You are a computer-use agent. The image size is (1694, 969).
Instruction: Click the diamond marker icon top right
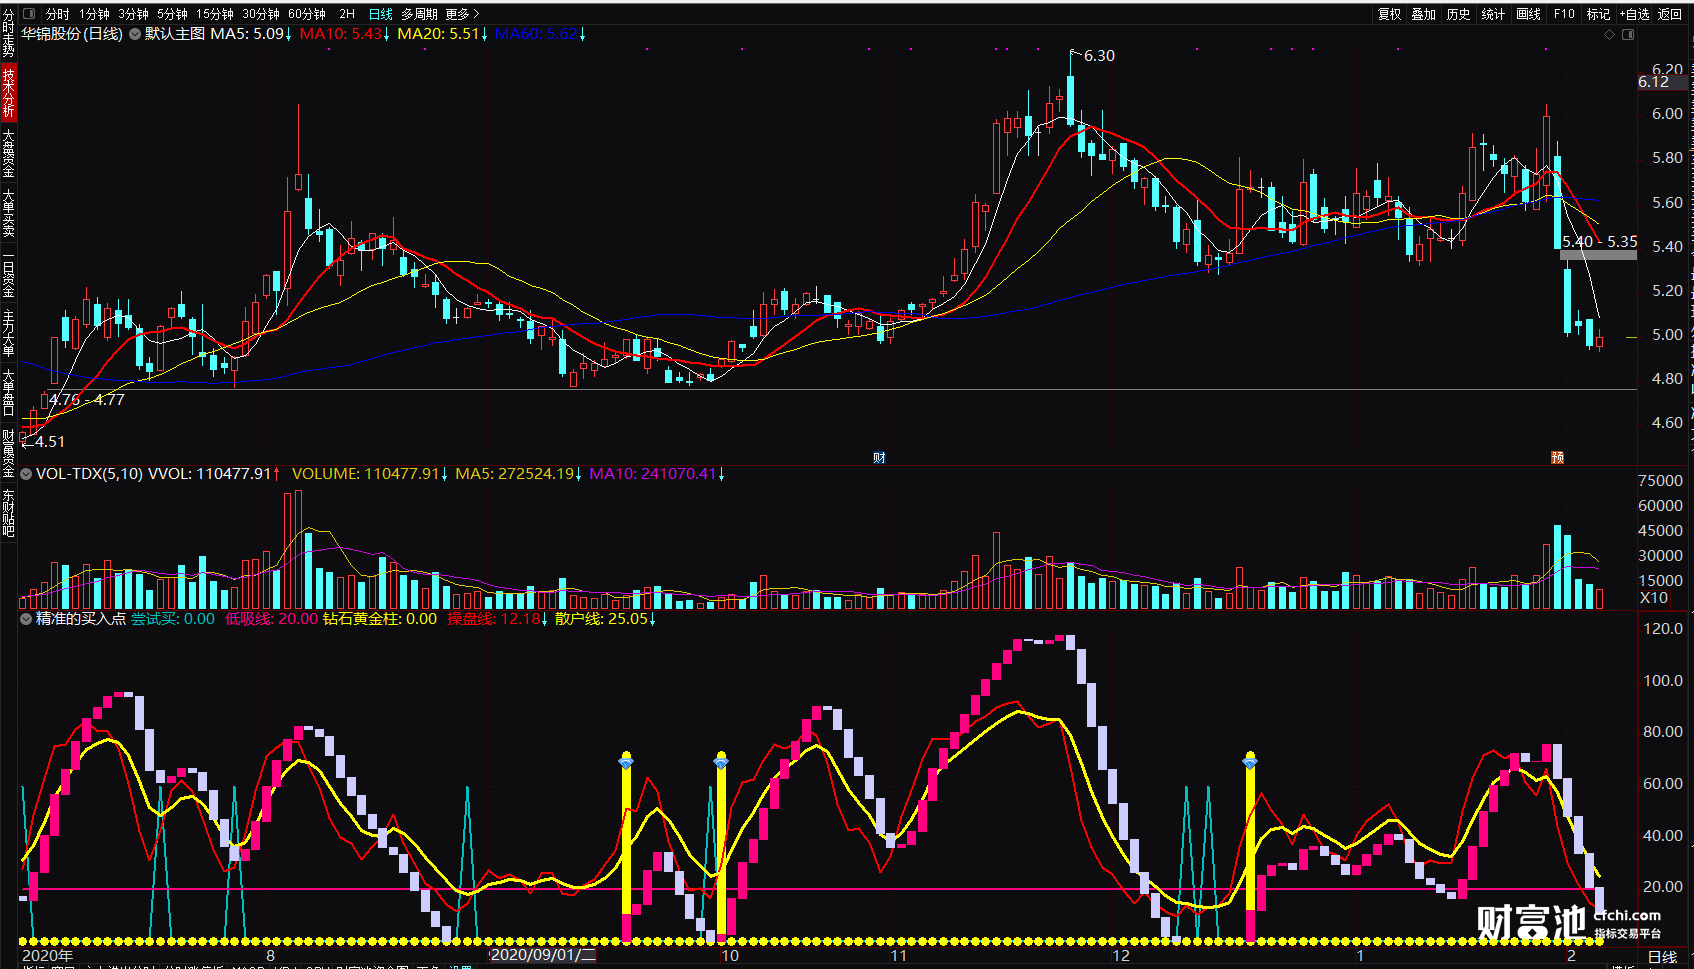pos(1609,34)
